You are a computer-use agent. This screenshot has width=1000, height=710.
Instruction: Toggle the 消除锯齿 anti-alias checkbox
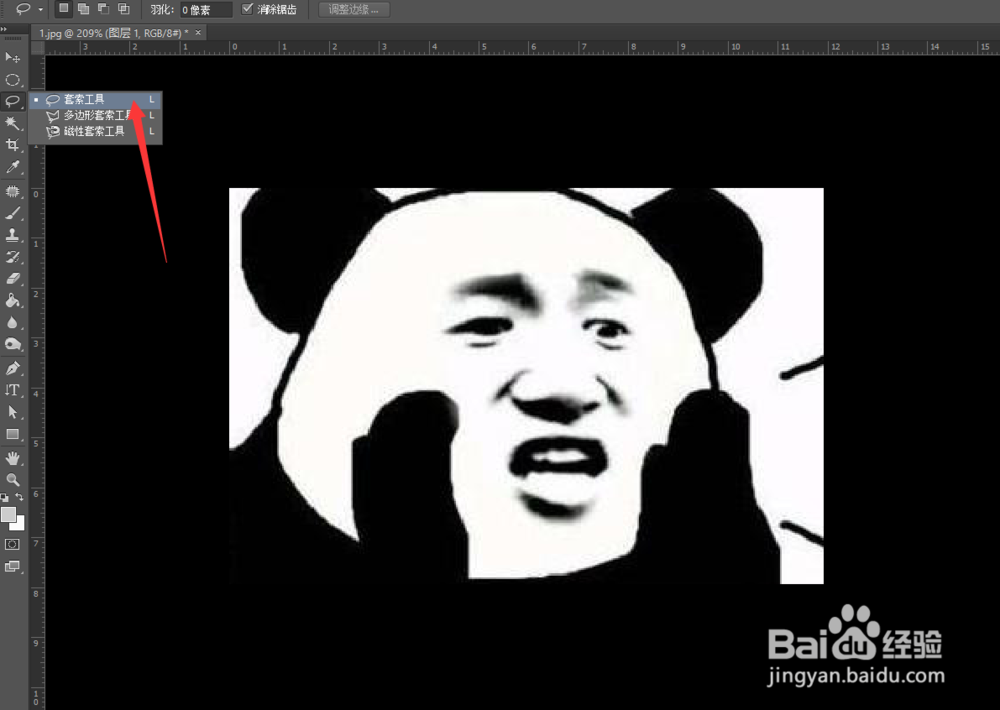tap(247, 9)
